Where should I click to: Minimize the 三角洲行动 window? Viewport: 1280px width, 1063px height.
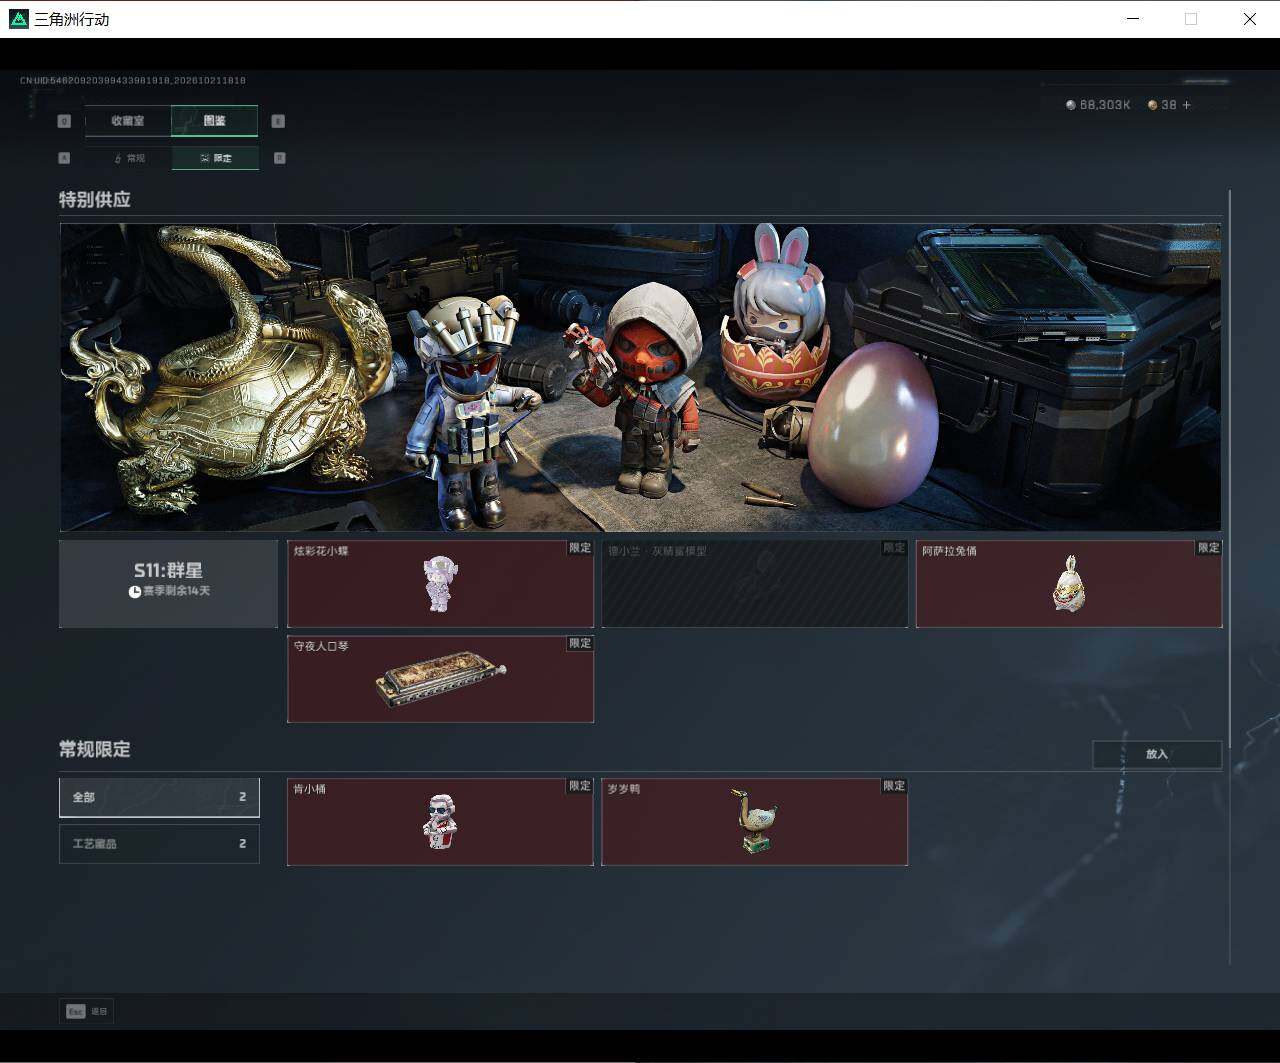[x=1133, y=19]
